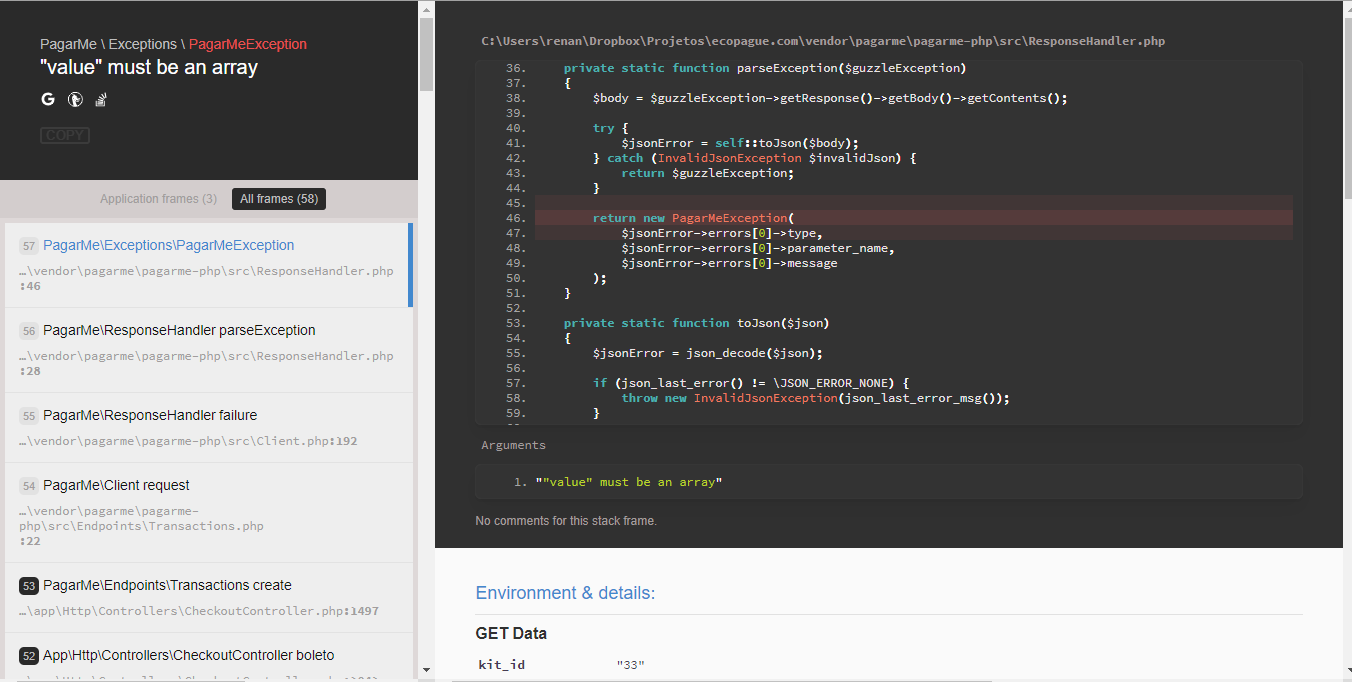Search this error on Google
1352x682 pixels.
(47, 99)
